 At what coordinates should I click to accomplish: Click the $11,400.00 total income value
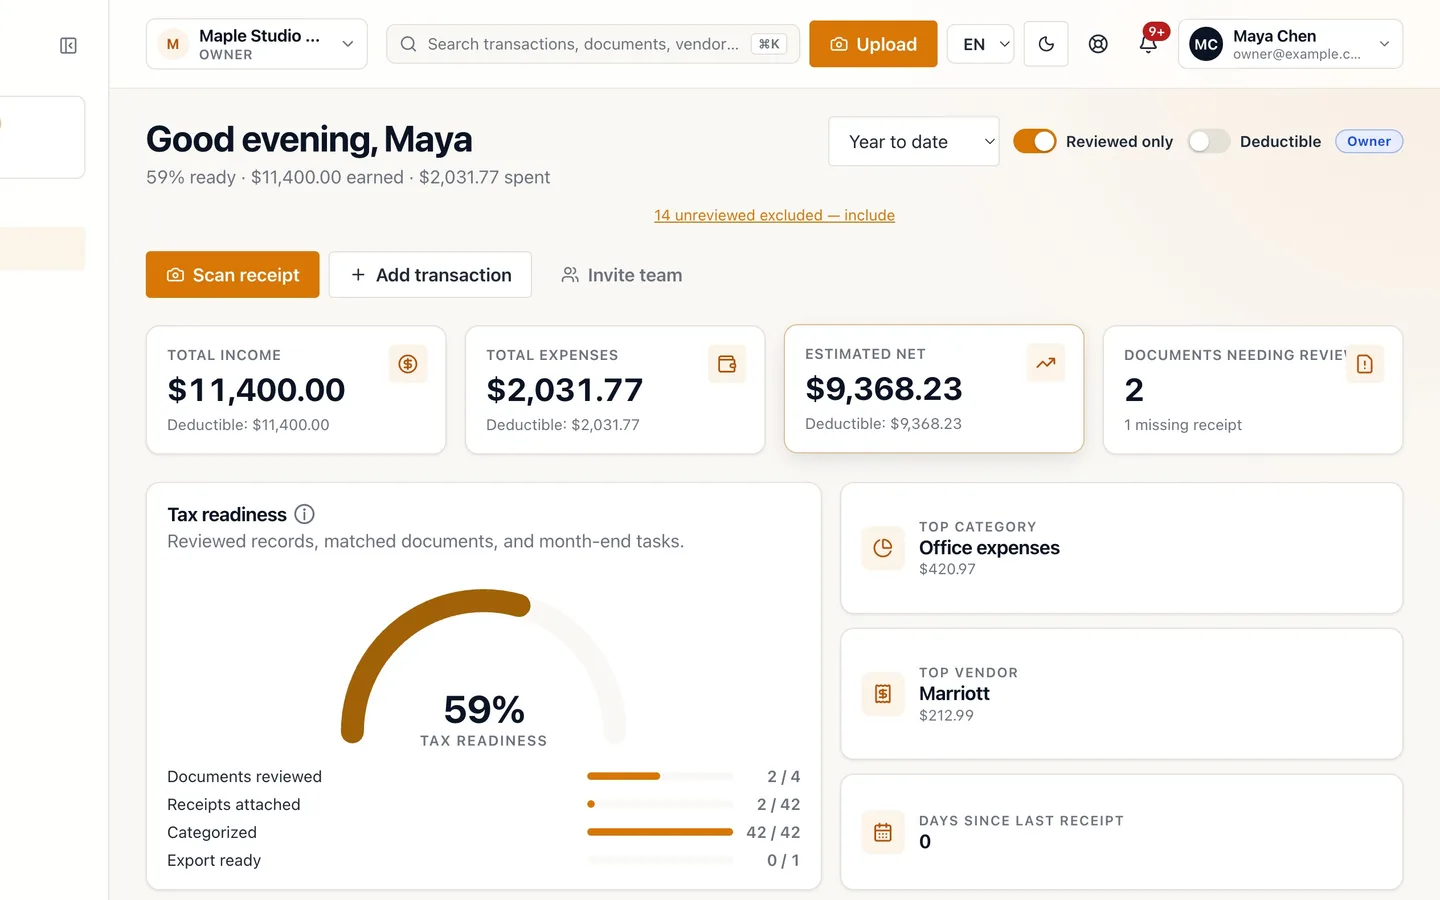tap(256, 390)
